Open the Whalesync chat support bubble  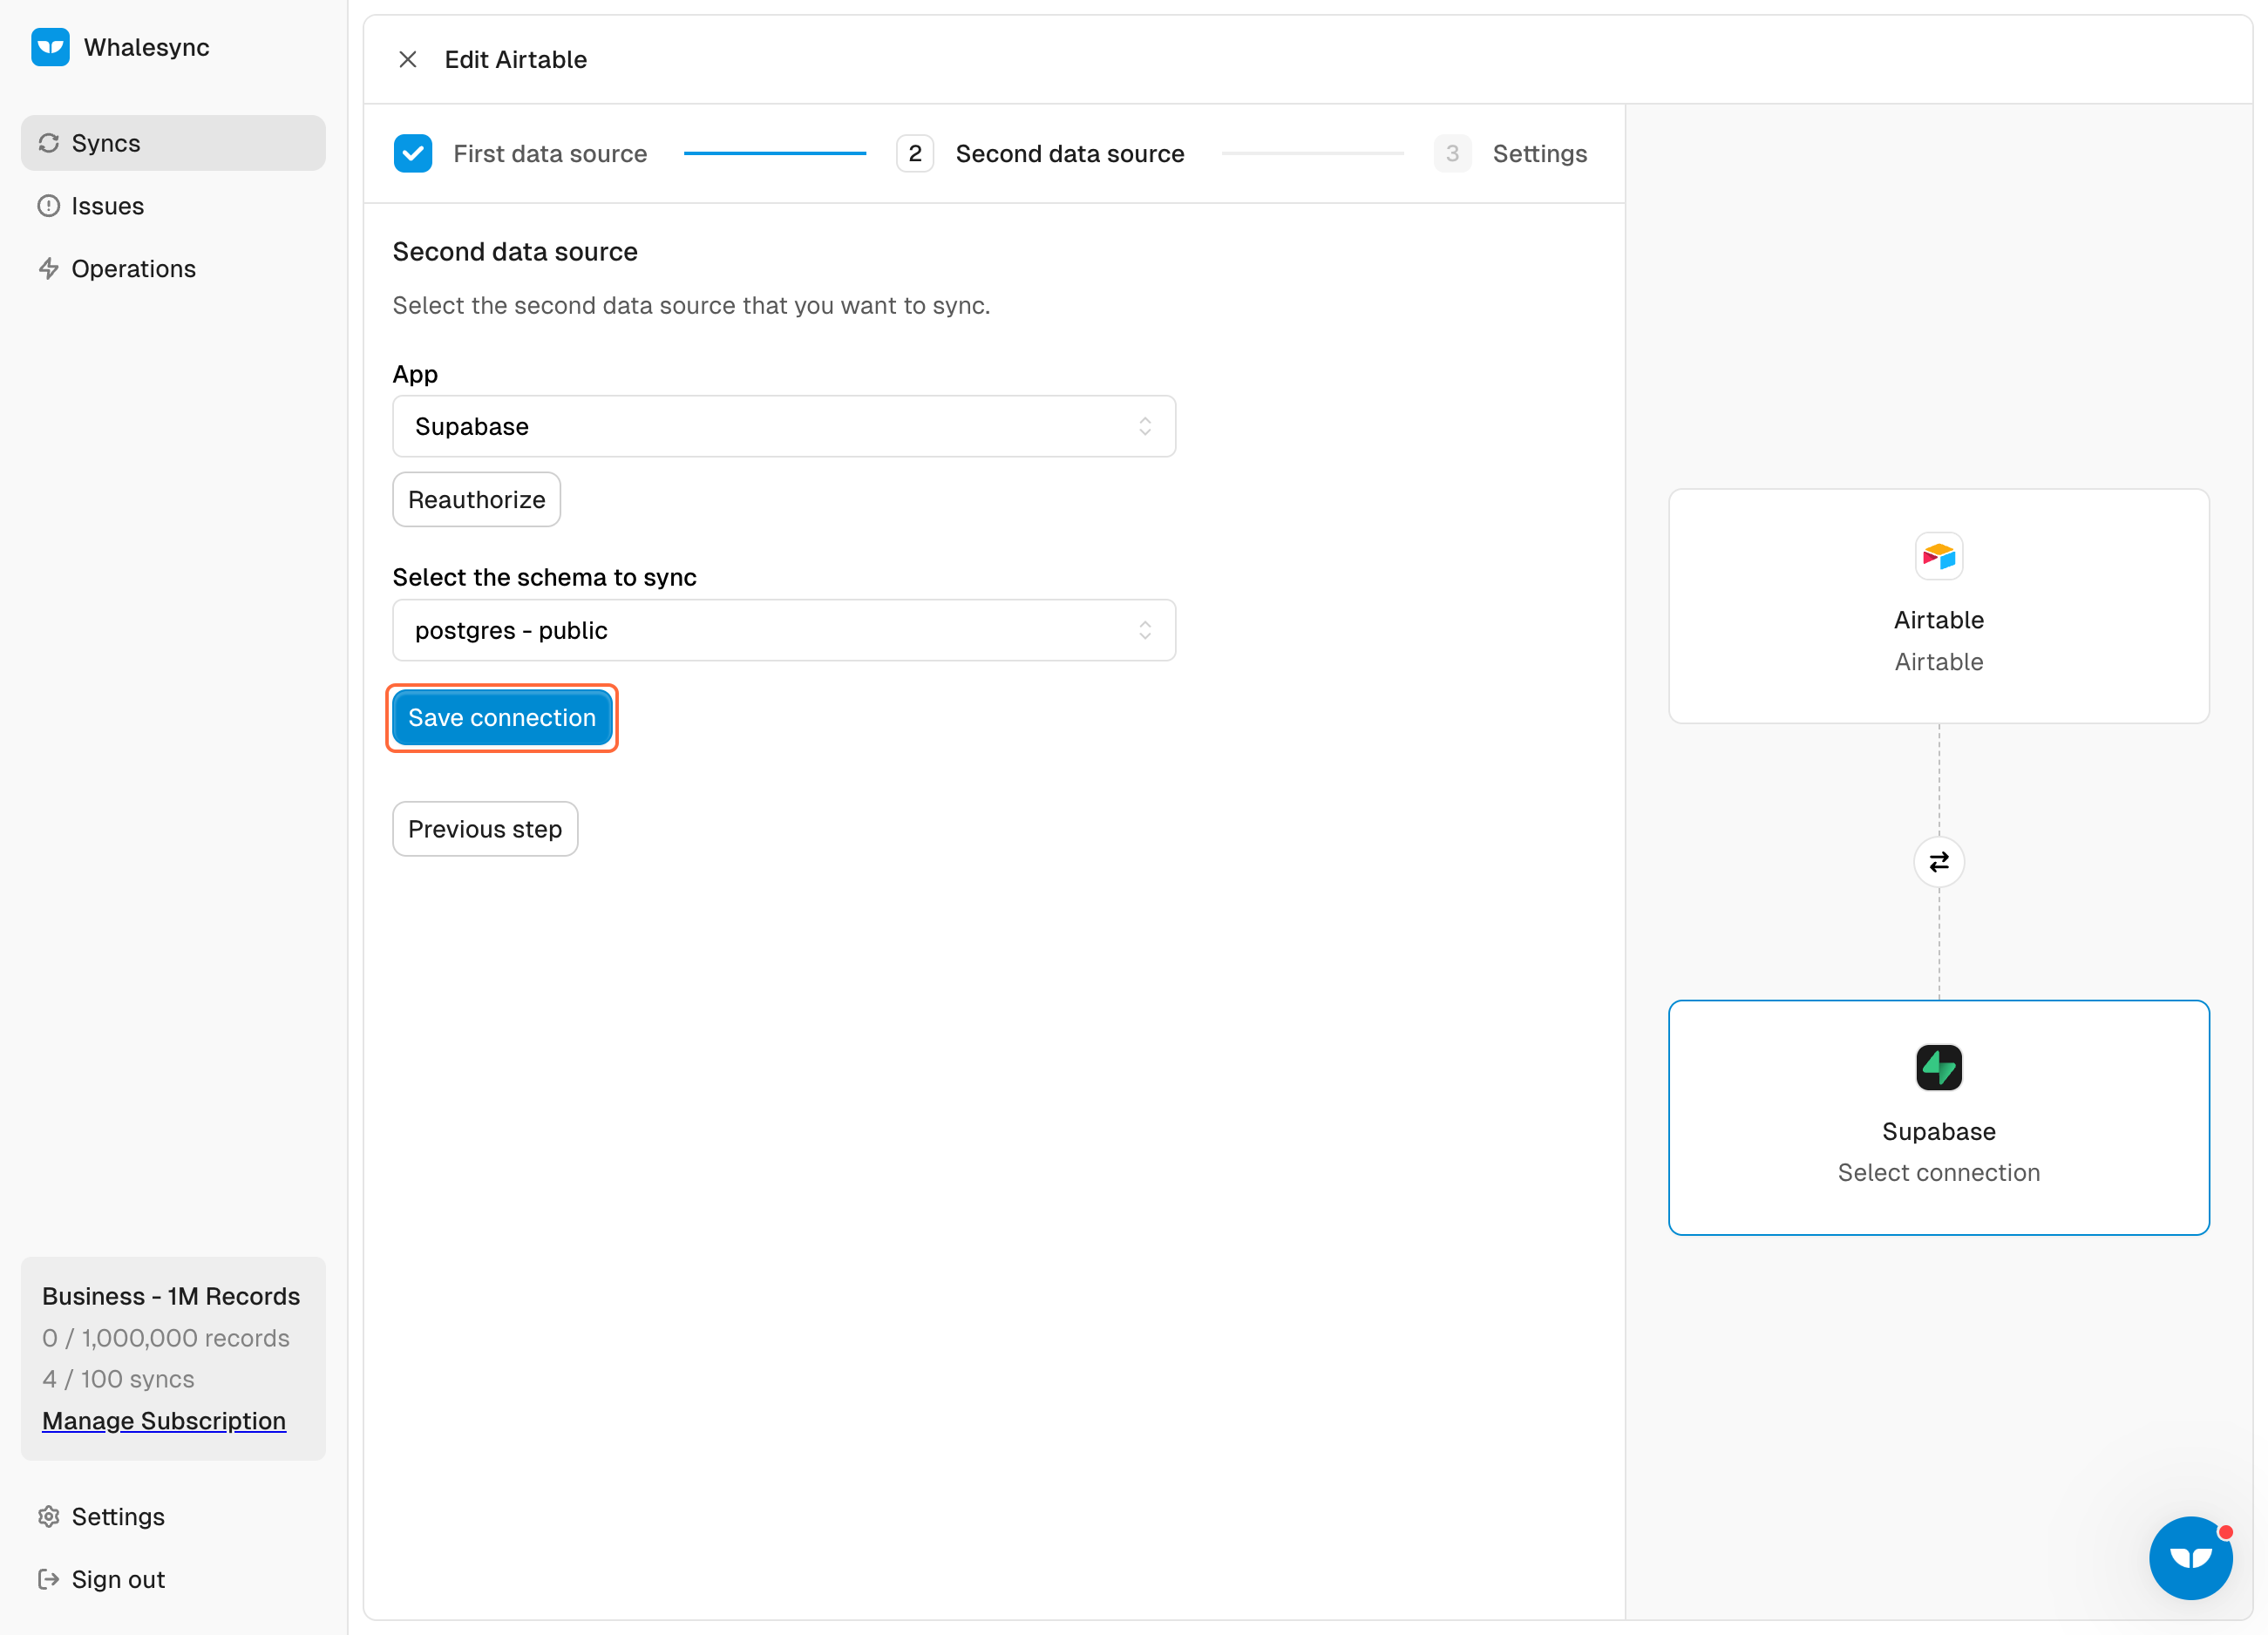[2191, 1558]
